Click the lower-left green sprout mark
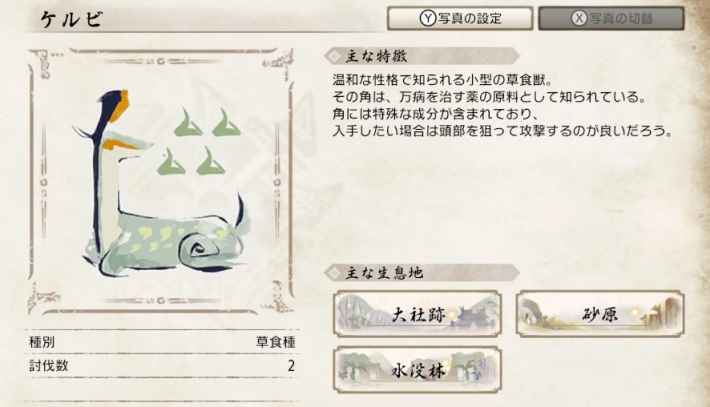 tap(171, 161)
